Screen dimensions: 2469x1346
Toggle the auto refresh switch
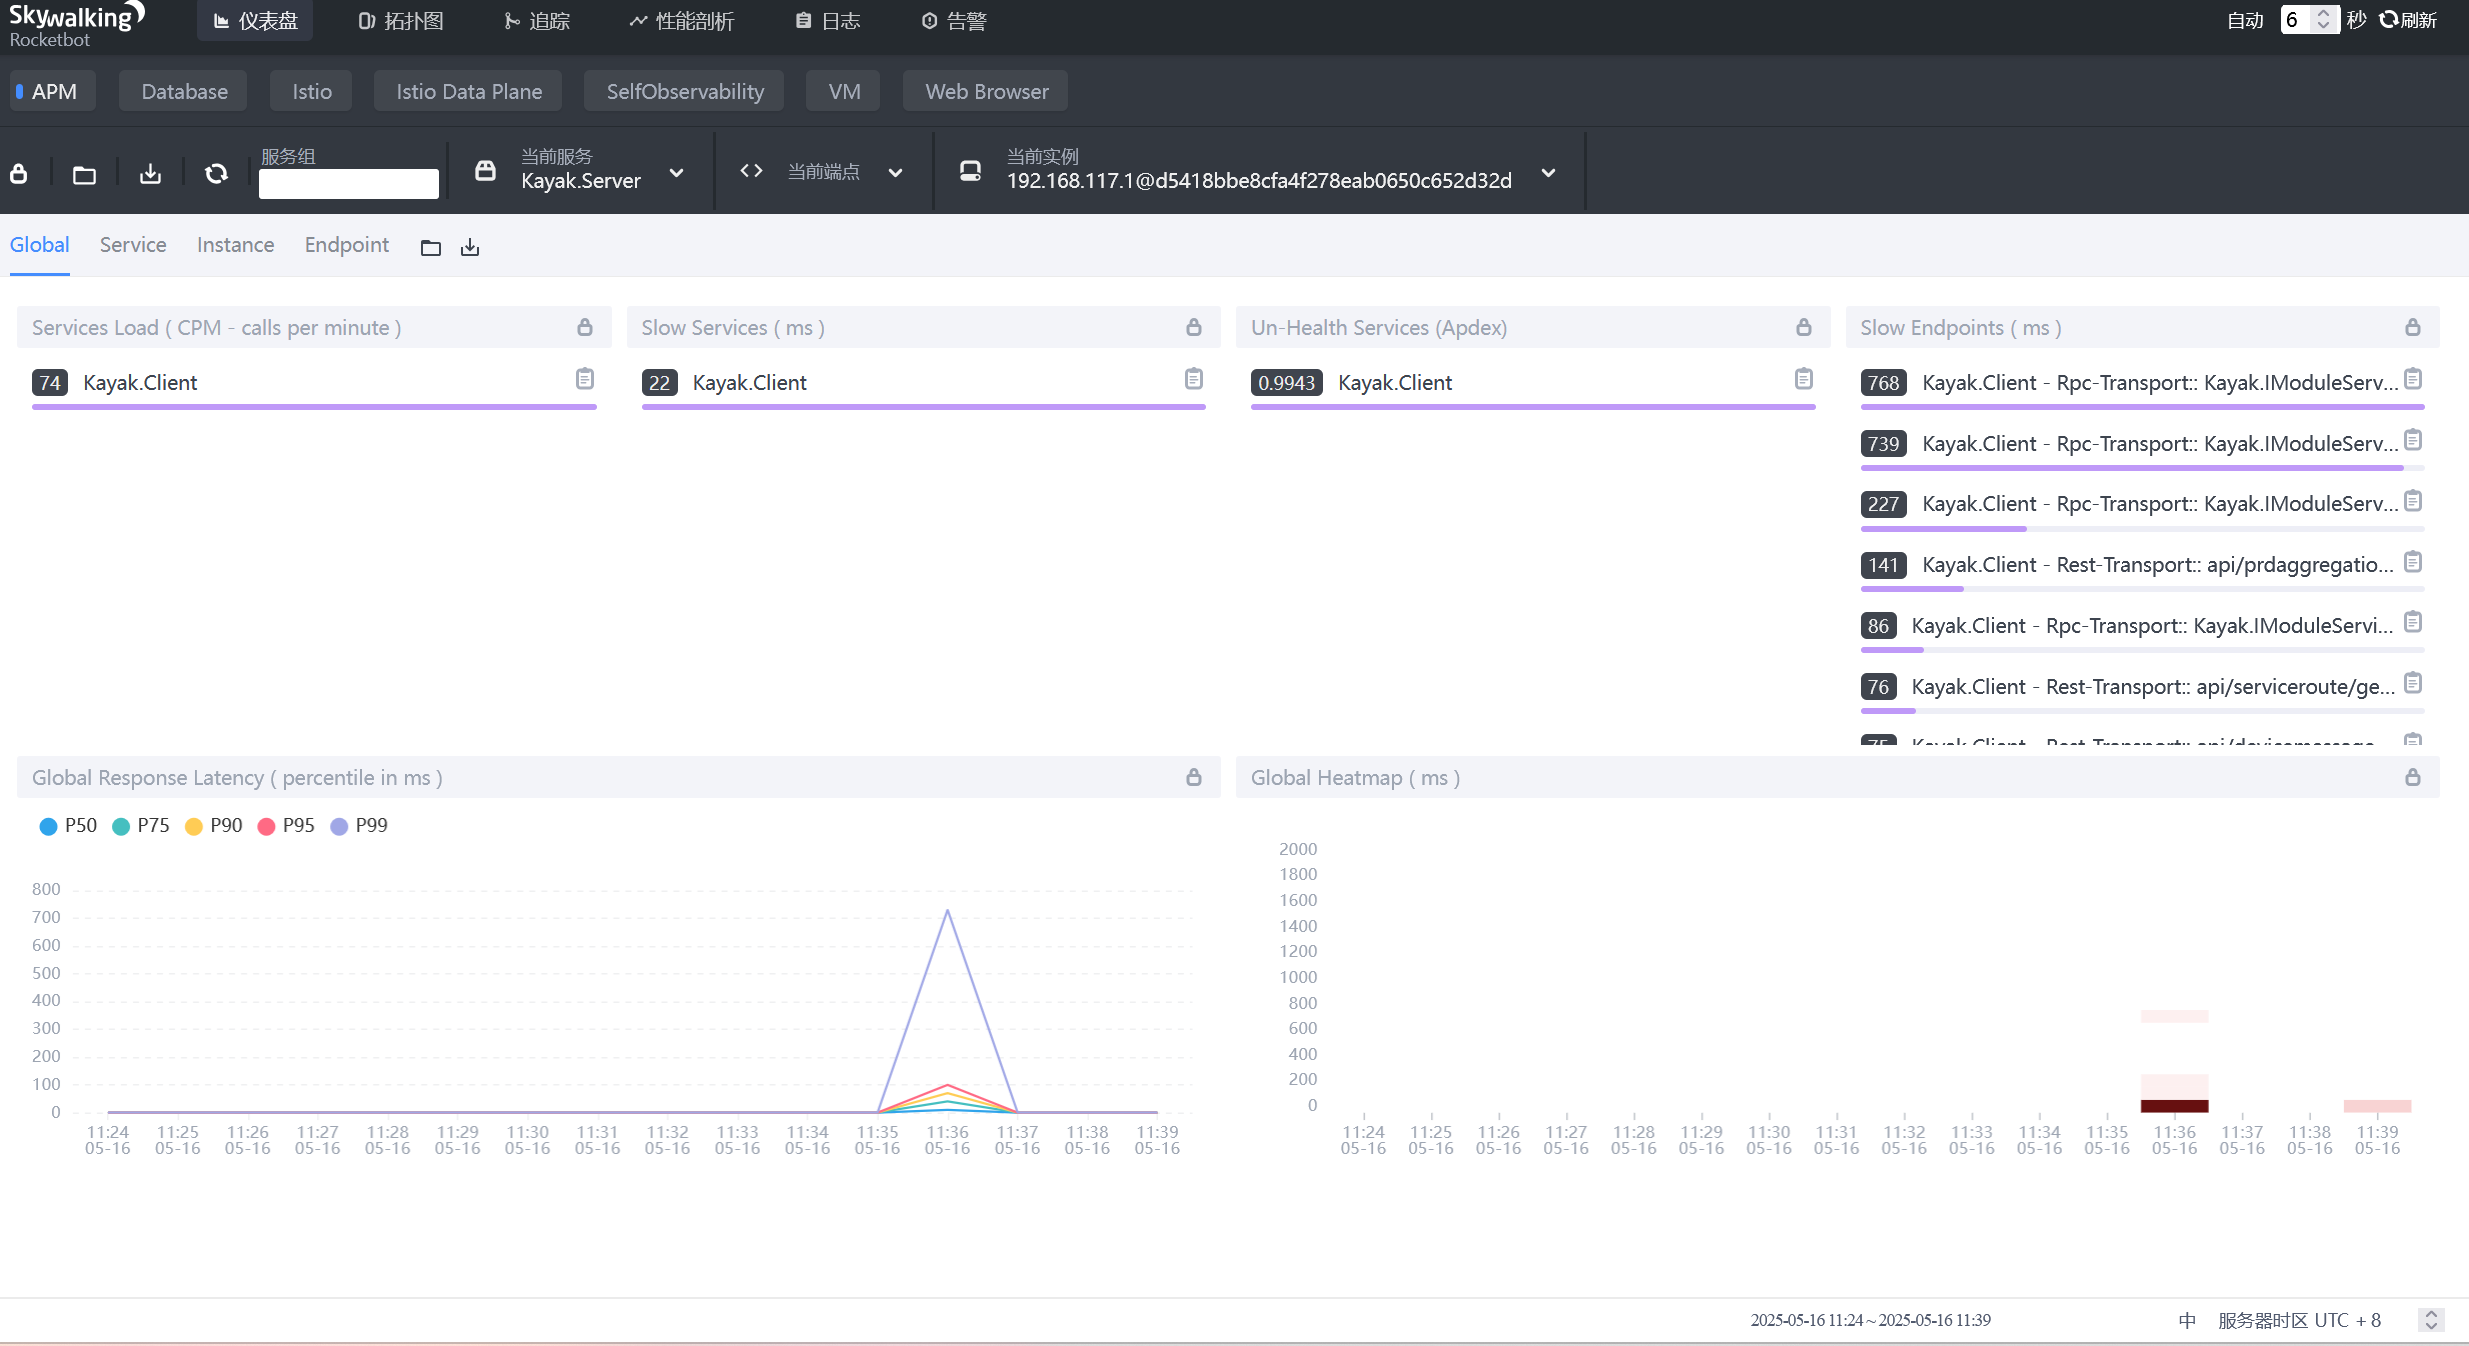pos(2244,20)
